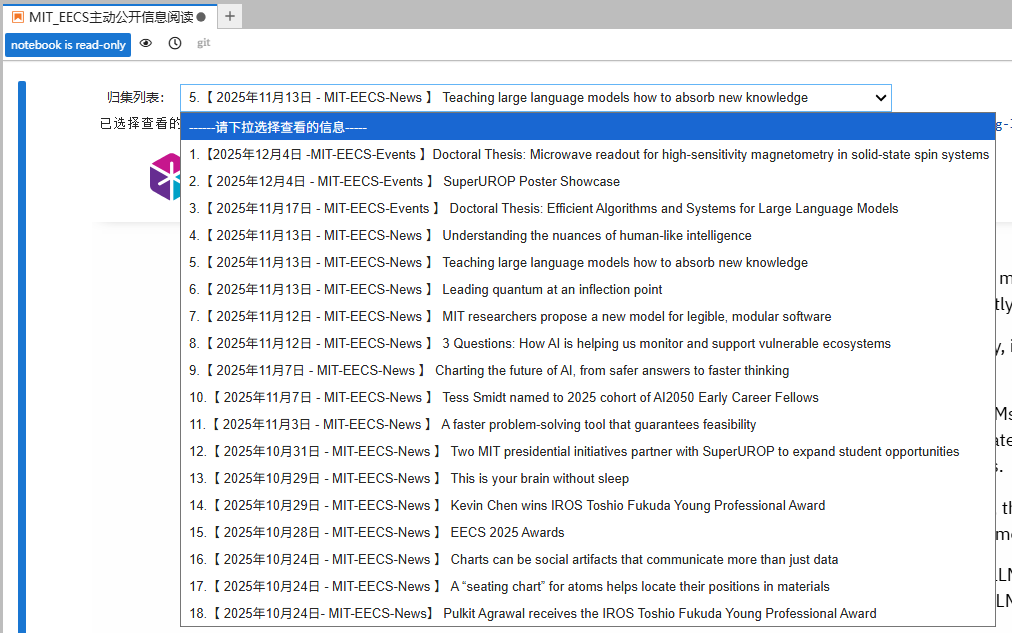Screen dimensions: 1012x633
Task: Choose item 2 SuperUROP Poster Showcase
Action: pyautogui.click(x=588, y=181)
